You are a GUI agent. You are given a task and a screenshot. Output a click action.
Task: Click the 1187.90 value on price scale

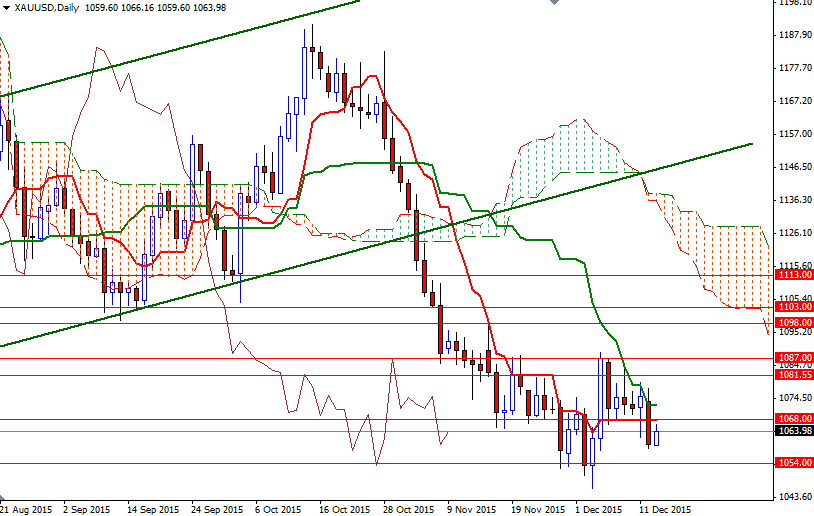click(793, 35)
